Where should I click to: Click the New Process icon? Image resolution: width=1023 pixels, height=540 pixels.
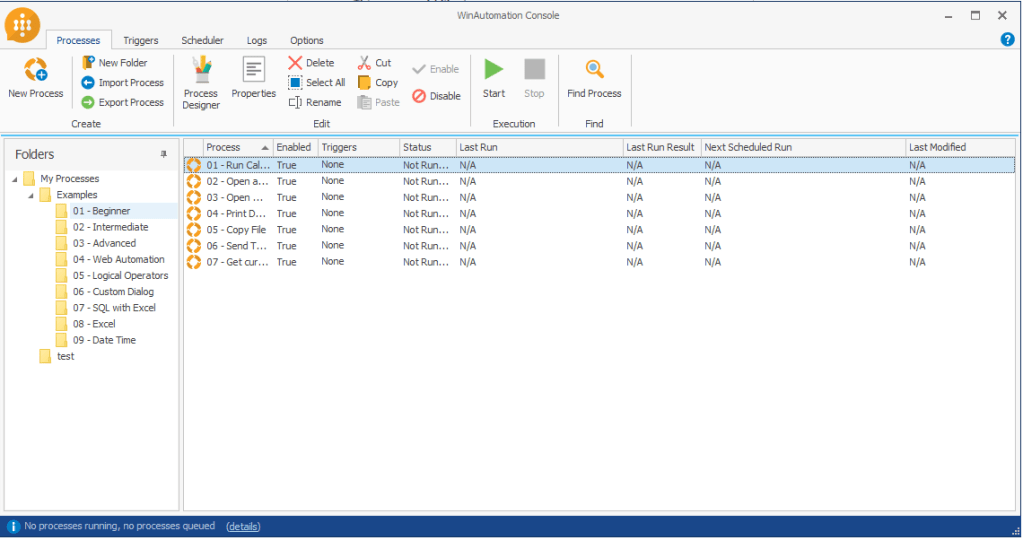coord(35,70)
